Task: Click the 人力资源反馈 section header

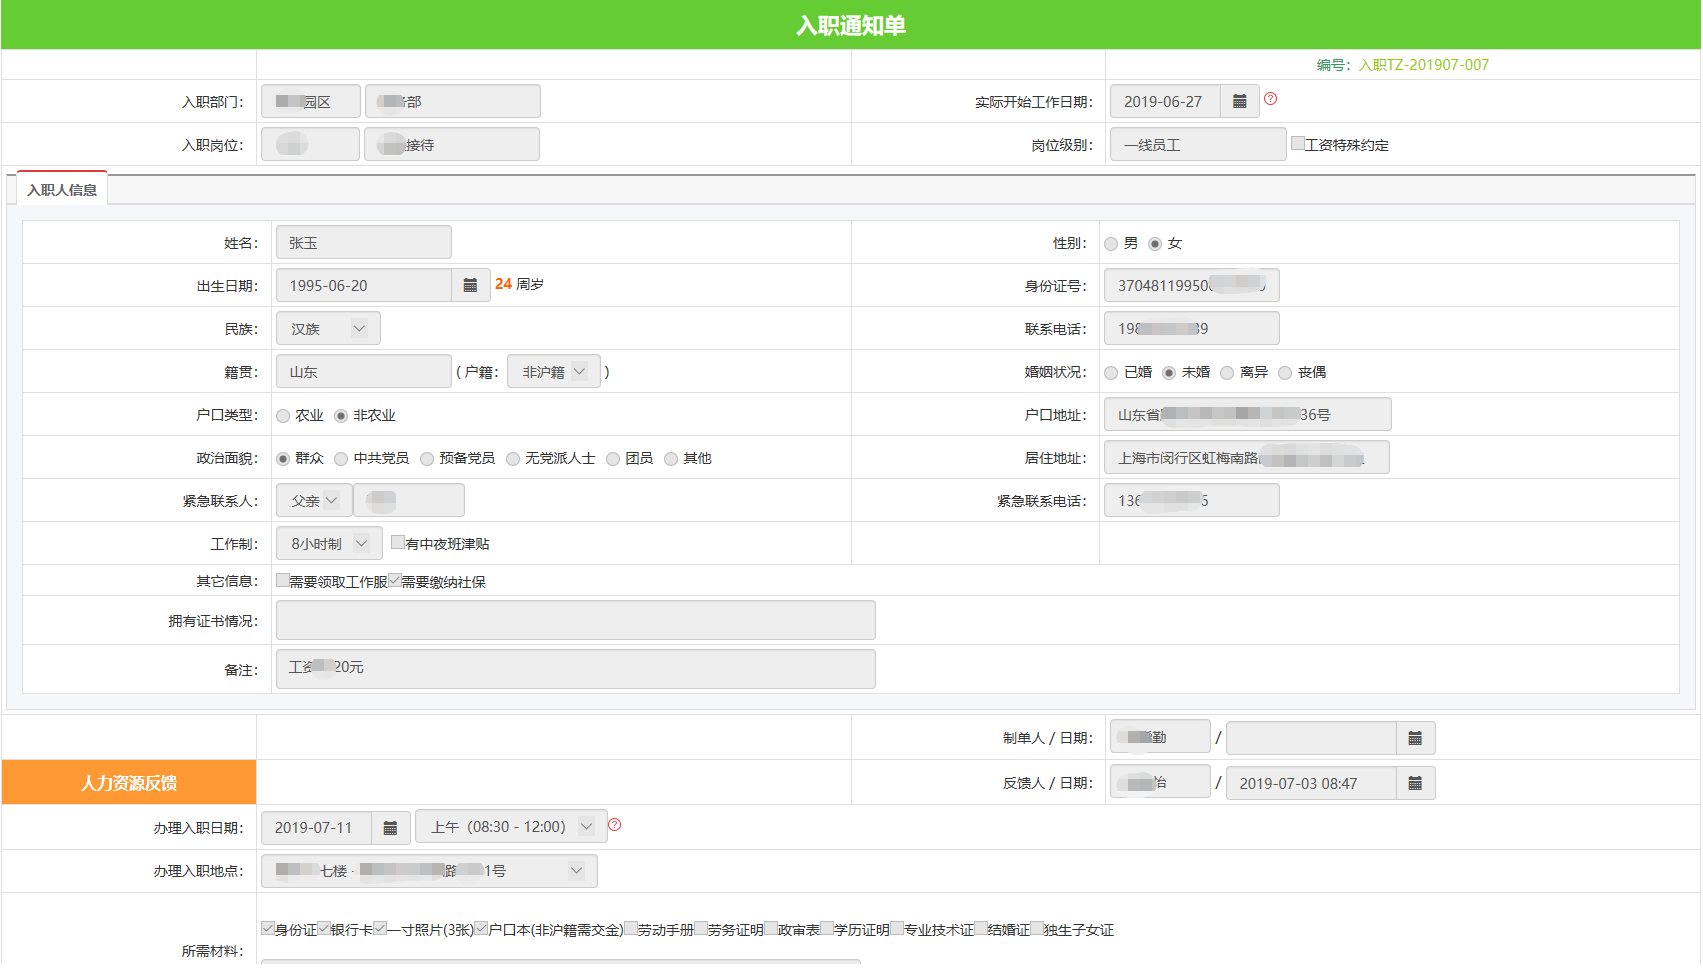Action: (x=129, y=783)
